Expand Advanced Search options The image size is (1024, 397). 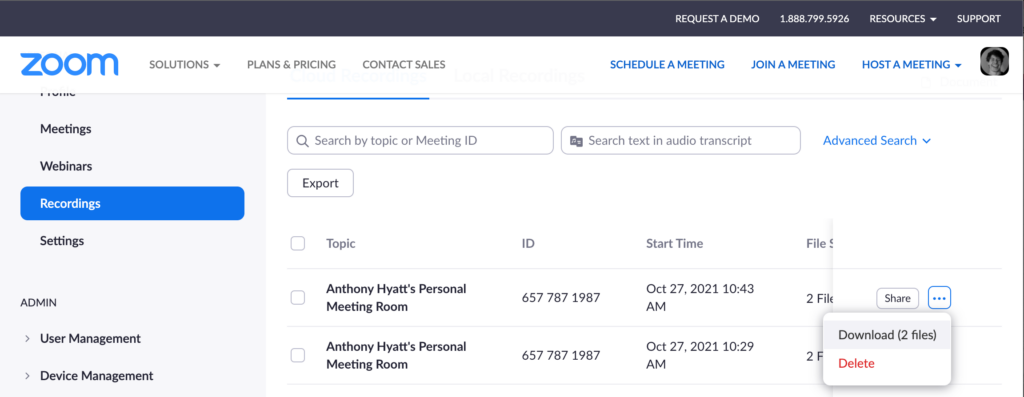pos(876,140)
